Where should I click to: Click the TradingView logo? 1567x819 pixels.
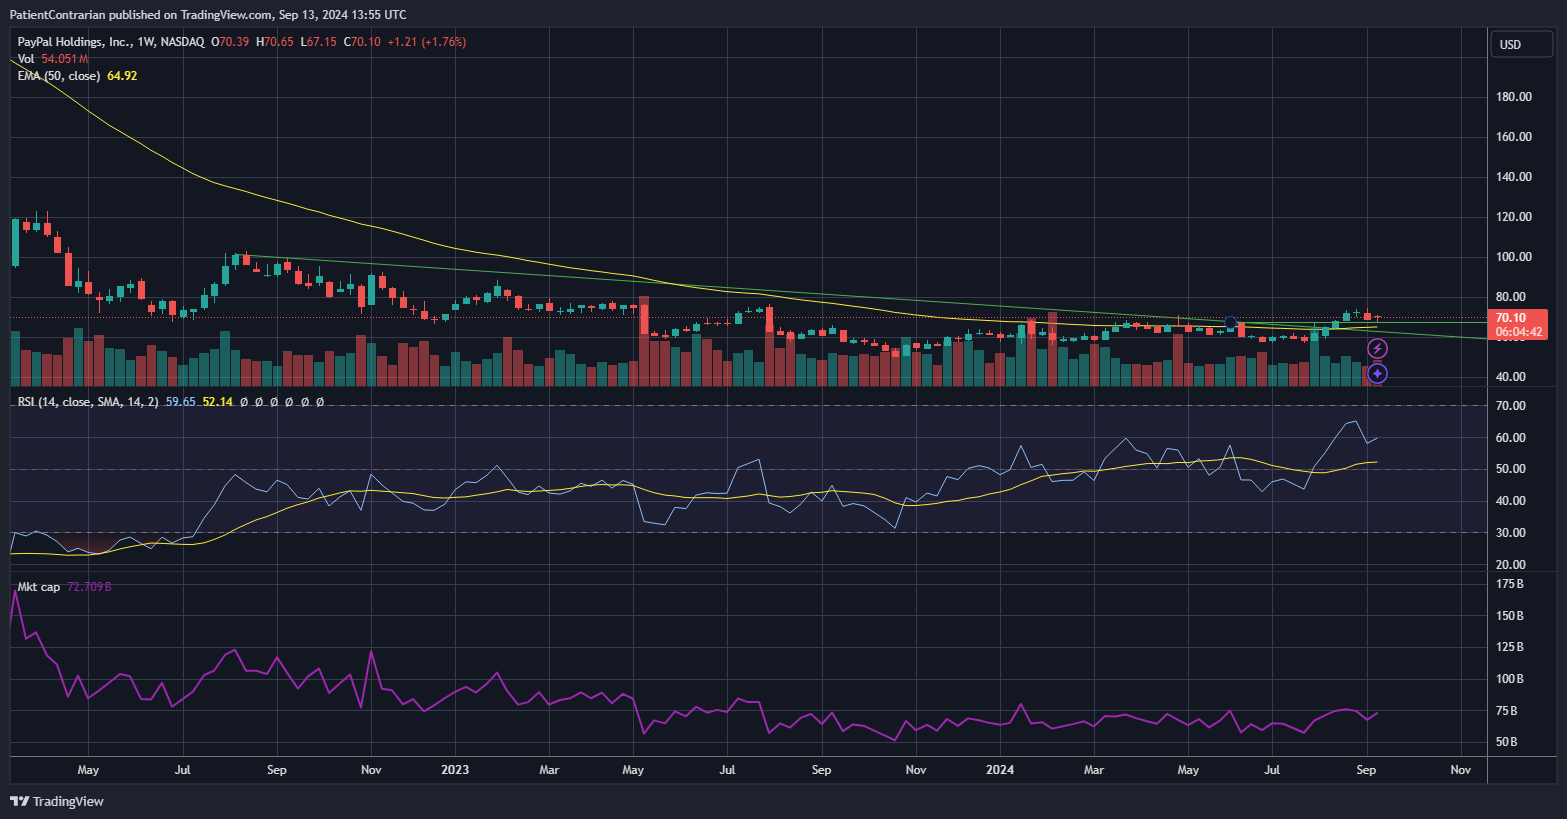click(57, 801)
